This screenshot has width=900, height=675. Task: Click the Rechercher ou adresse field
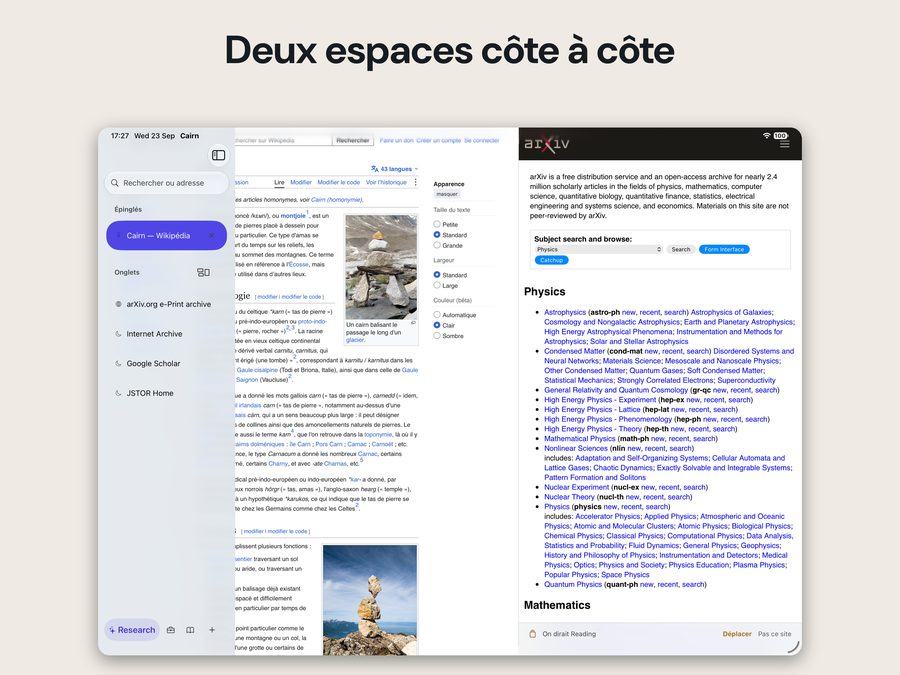166,183
